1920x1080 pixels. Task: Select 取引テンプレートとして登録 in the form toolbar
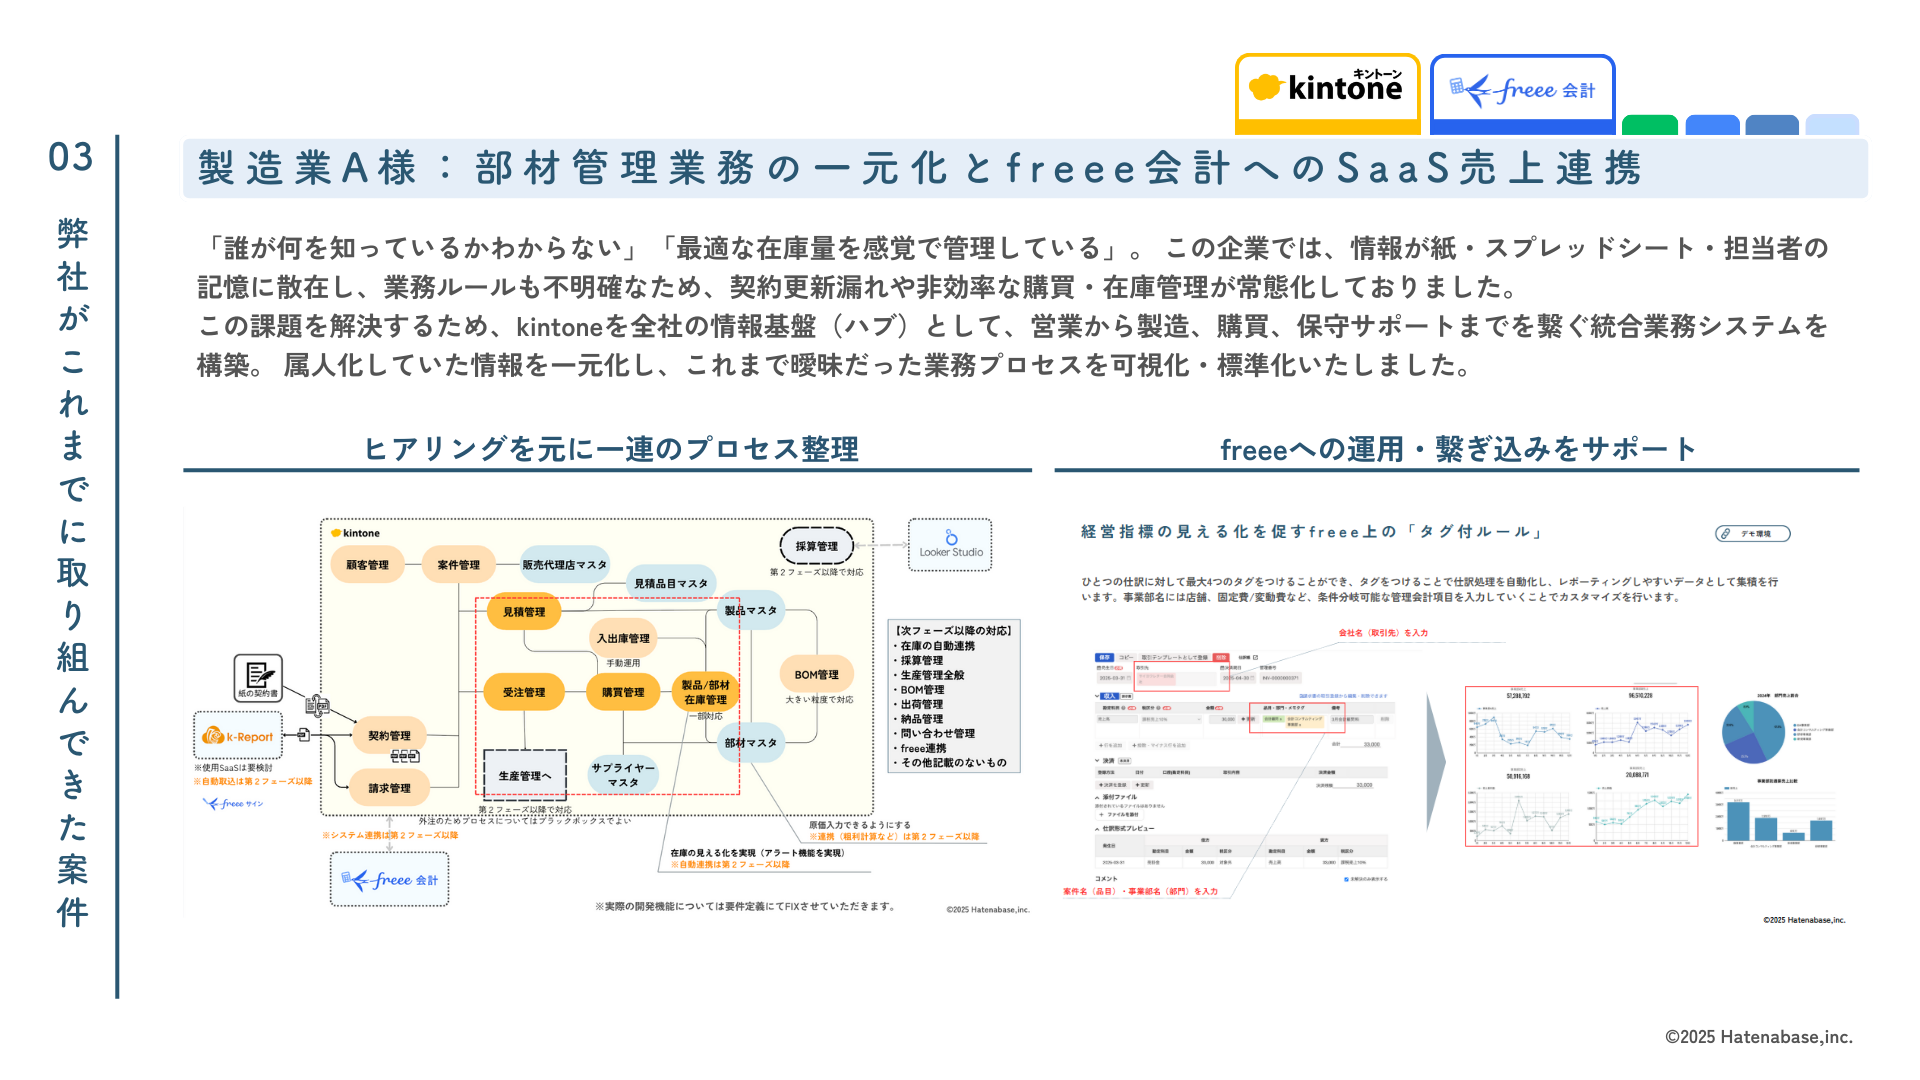1175,658
